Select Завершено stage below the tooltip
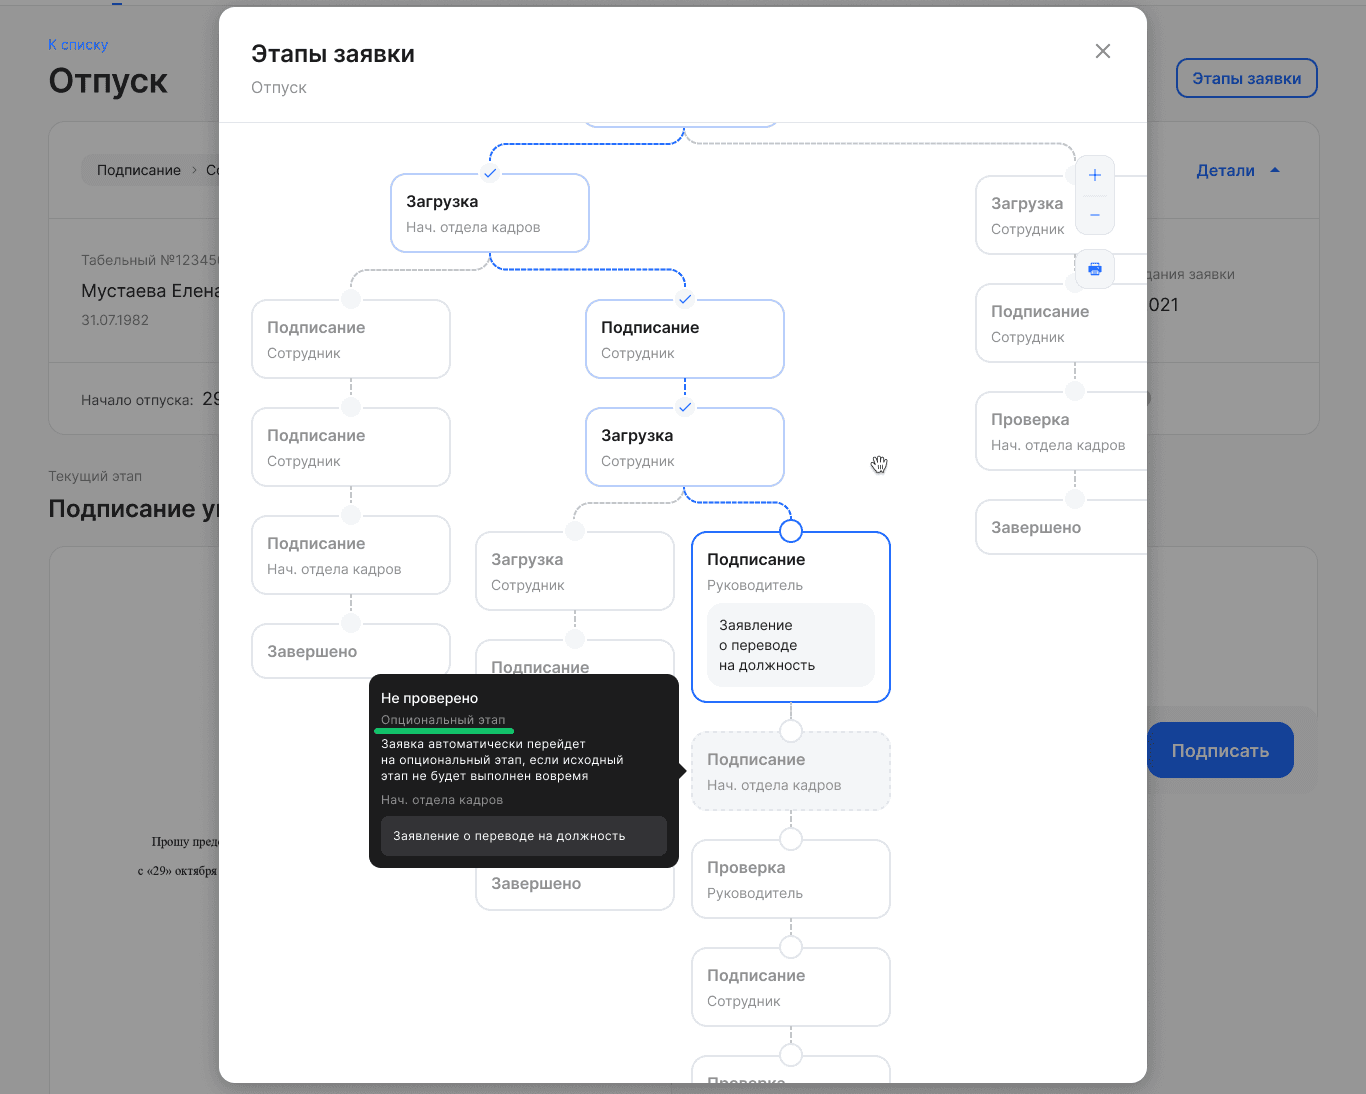Image resolution: width=1366 pixels, height=1094 pixels. (575, 886)
